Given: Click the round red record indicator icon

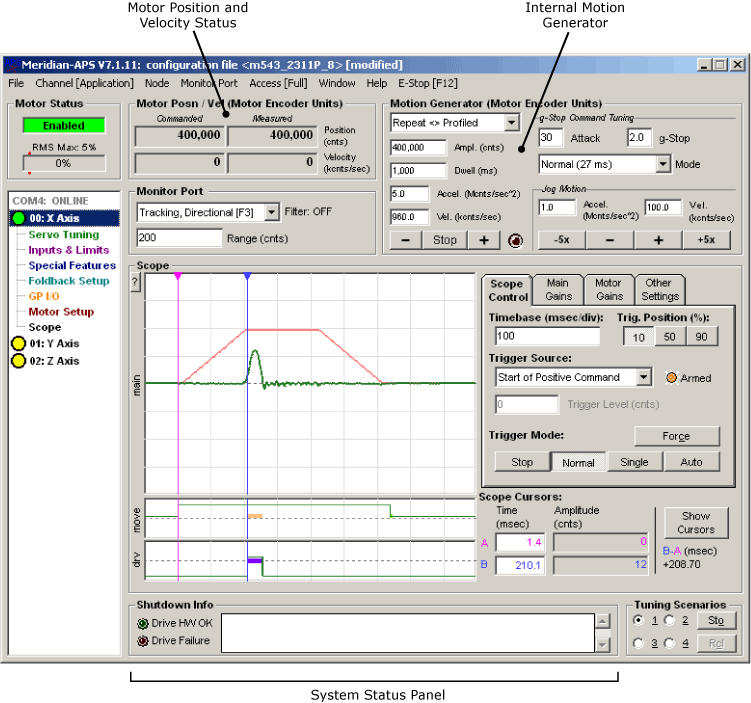Looking at the screenshot, I should pos(515,240).
